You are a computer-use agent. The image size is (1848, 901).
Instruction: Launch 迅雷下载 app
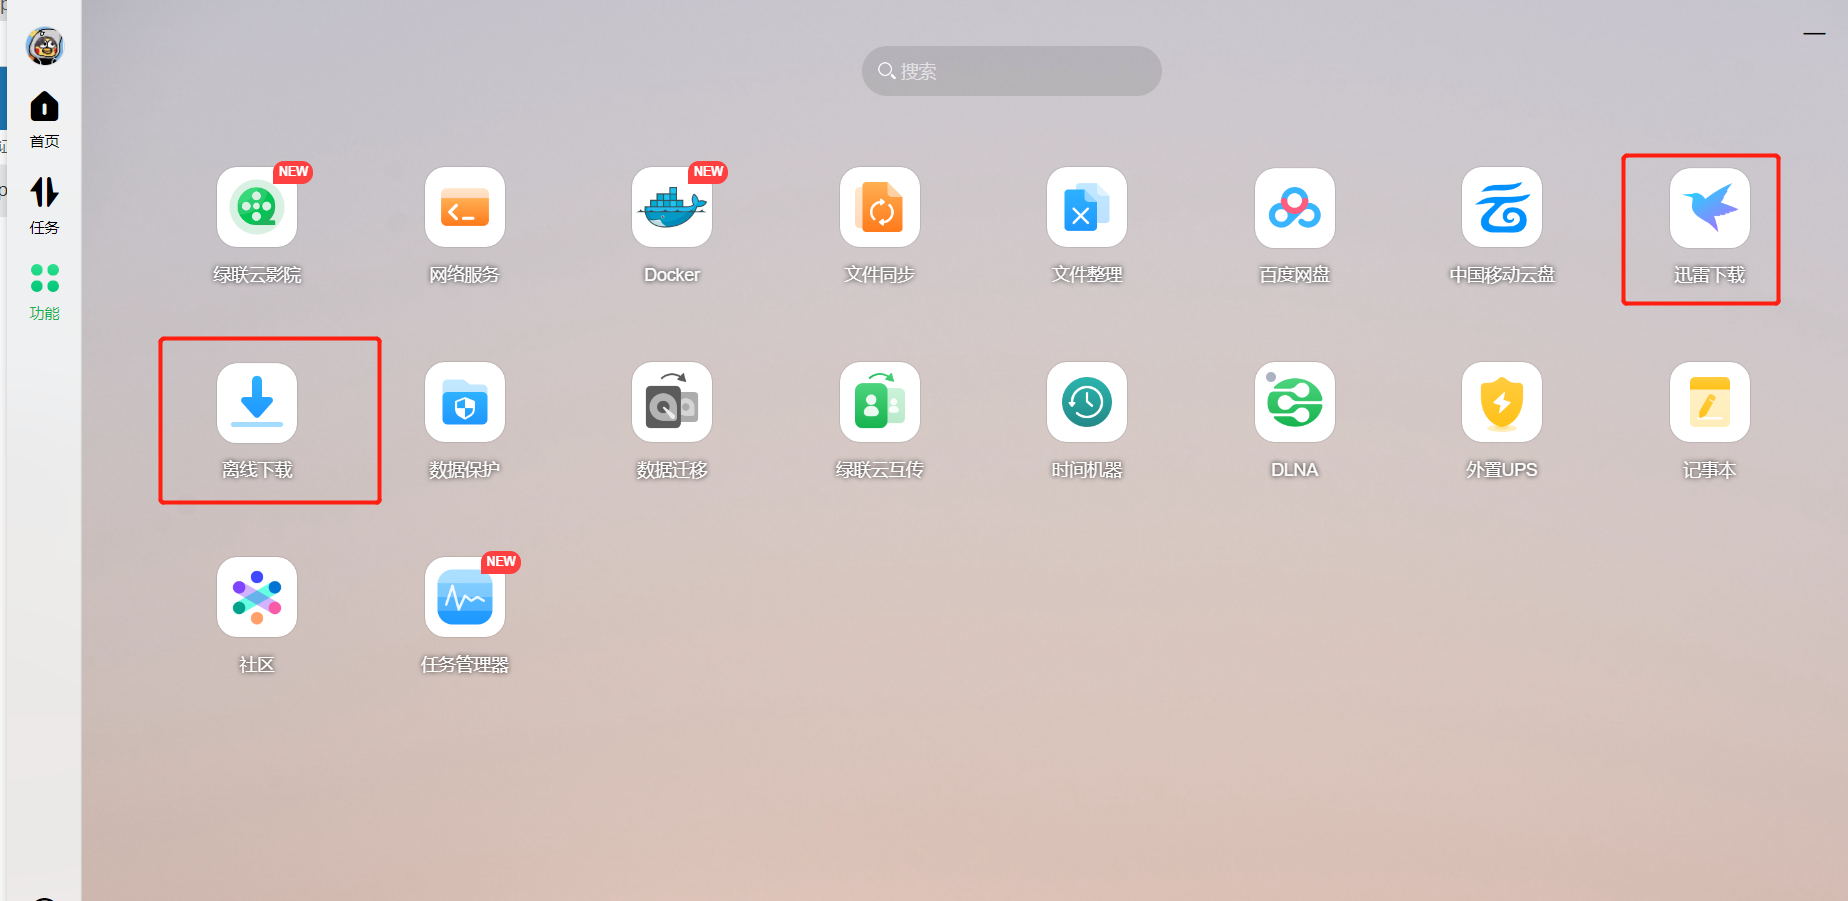tap(1710, 207)
